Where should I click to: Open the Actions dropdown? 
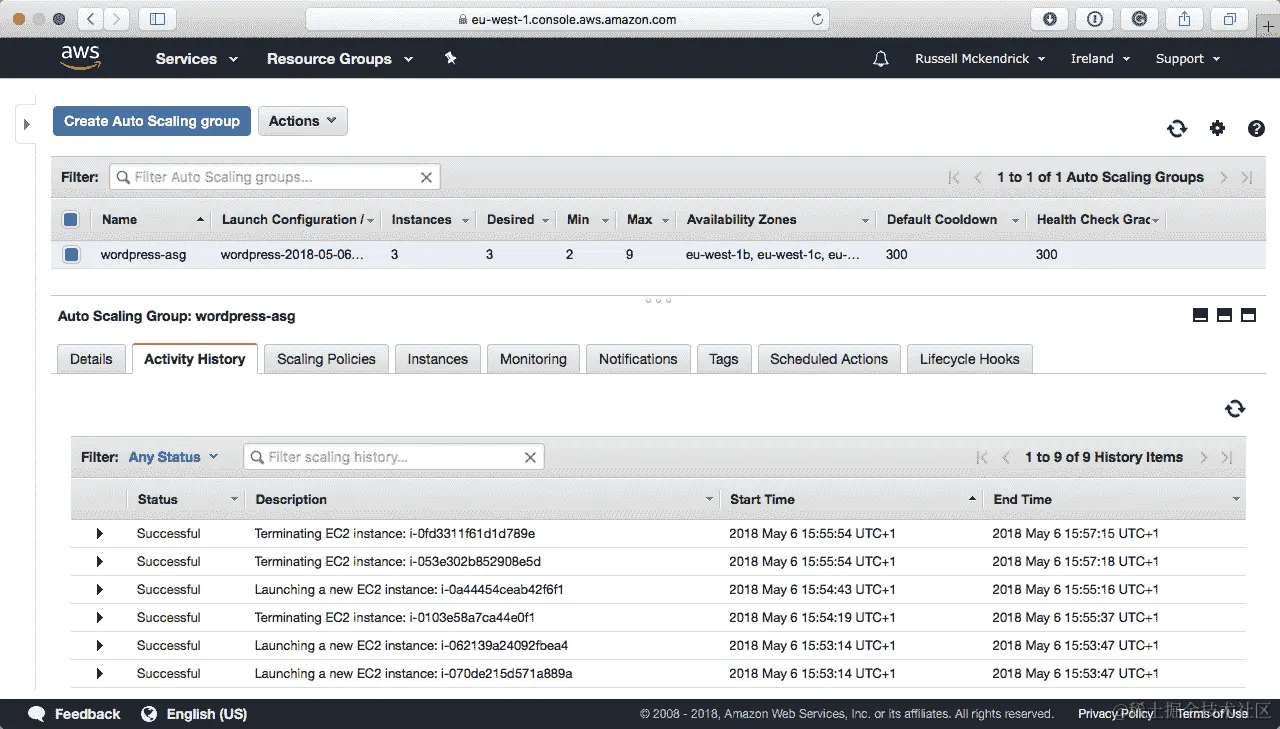[303, 121]
